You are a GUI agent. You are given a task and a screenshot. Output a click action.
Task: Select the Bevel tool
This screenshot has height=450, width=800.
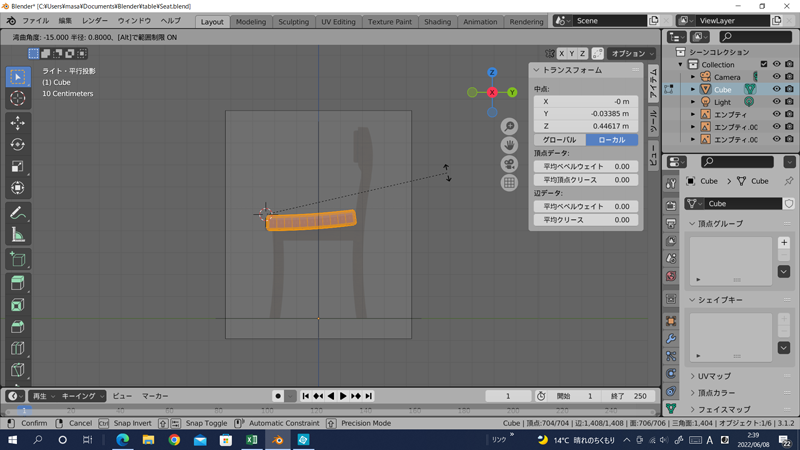click(18, 327)
